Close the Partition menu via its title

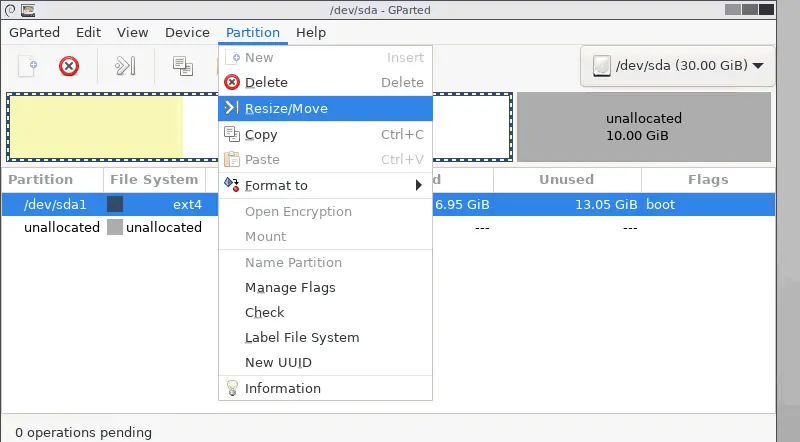point(253,33)
